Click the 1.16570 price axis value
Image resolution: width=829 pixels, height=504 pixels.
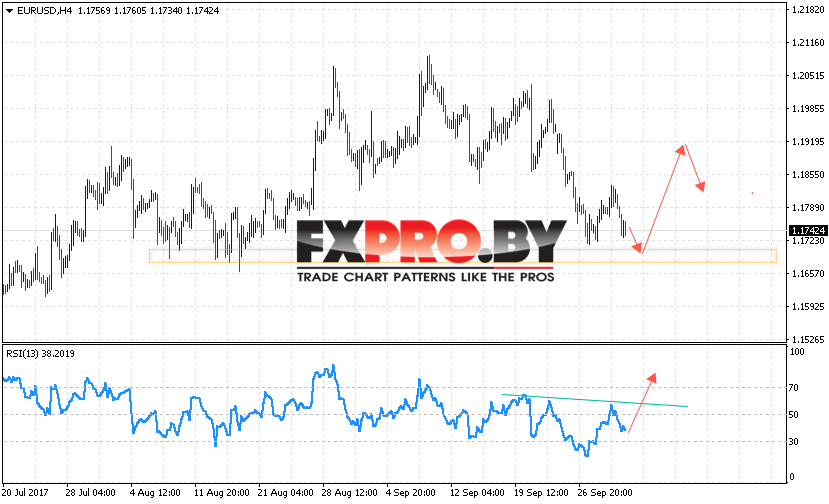808,273
